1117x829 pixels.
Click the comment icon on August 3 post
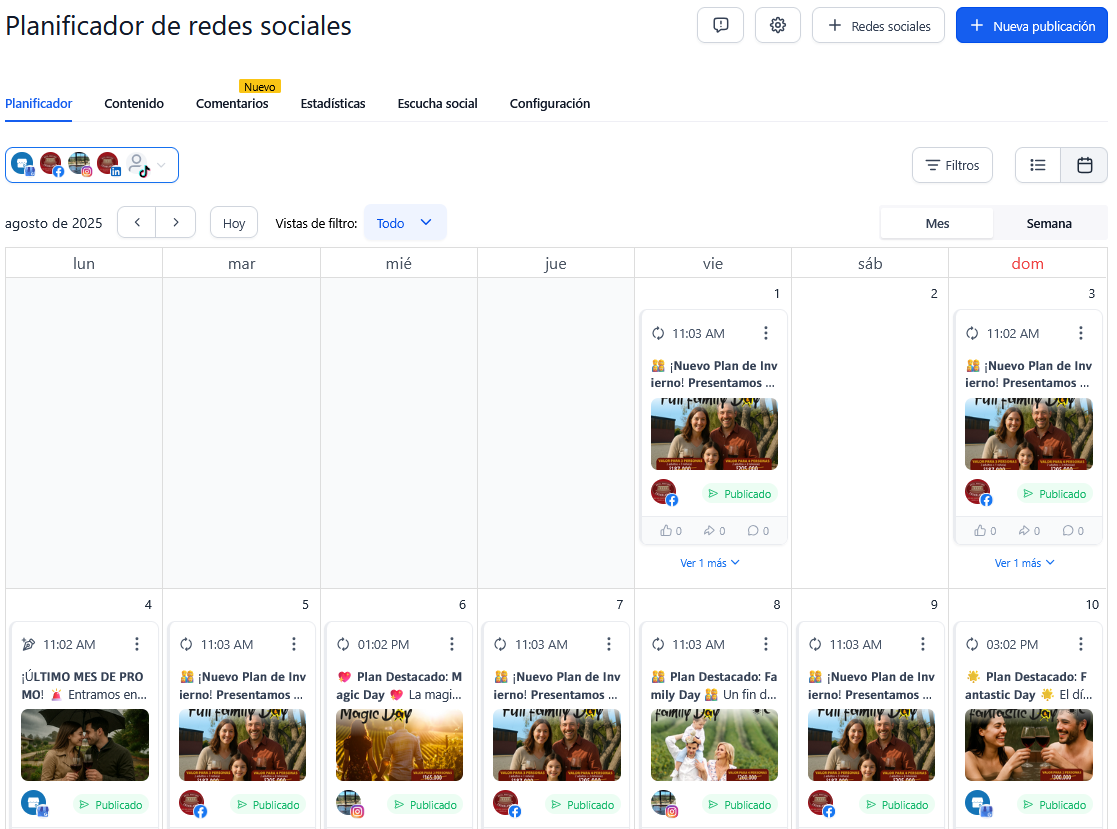pos(1067,531)
